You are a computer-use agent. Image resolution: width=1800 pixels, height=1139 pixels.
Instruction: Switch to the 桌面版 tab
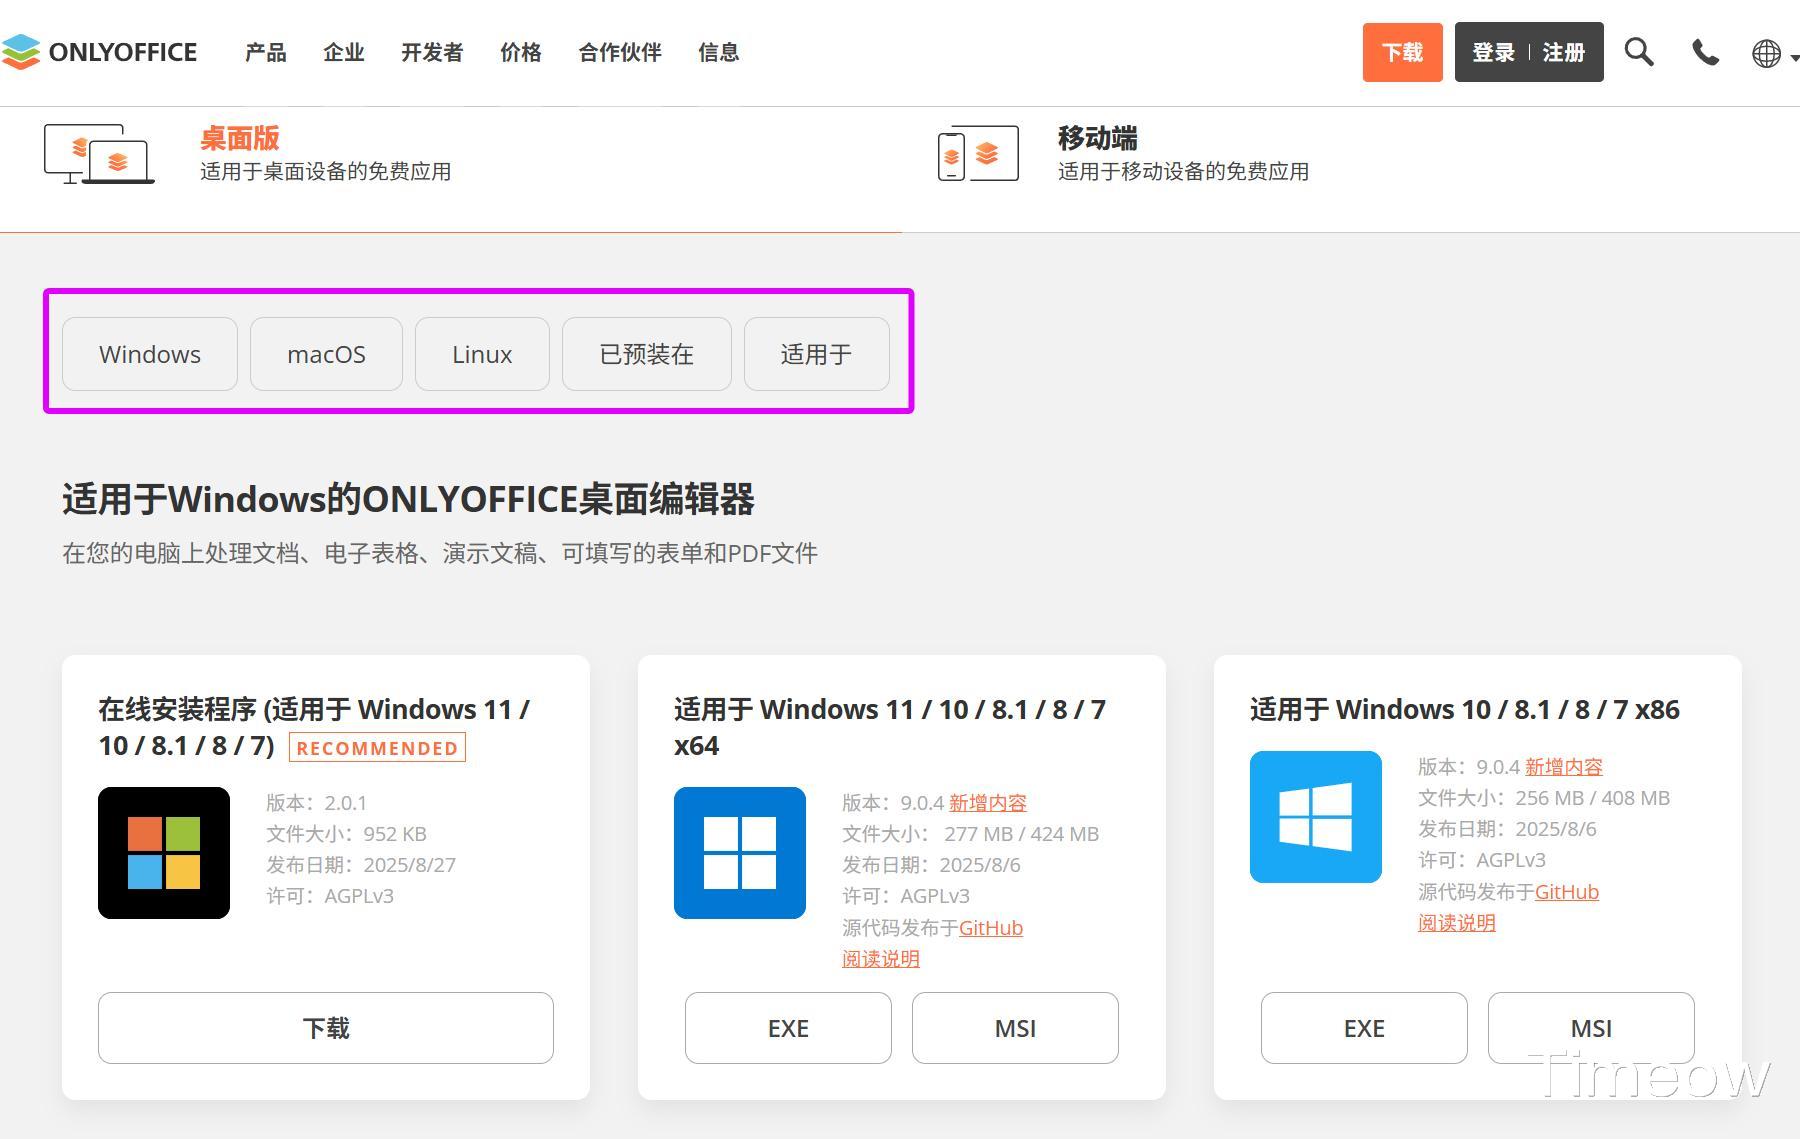pyautogui.click(x=240, y=138)
